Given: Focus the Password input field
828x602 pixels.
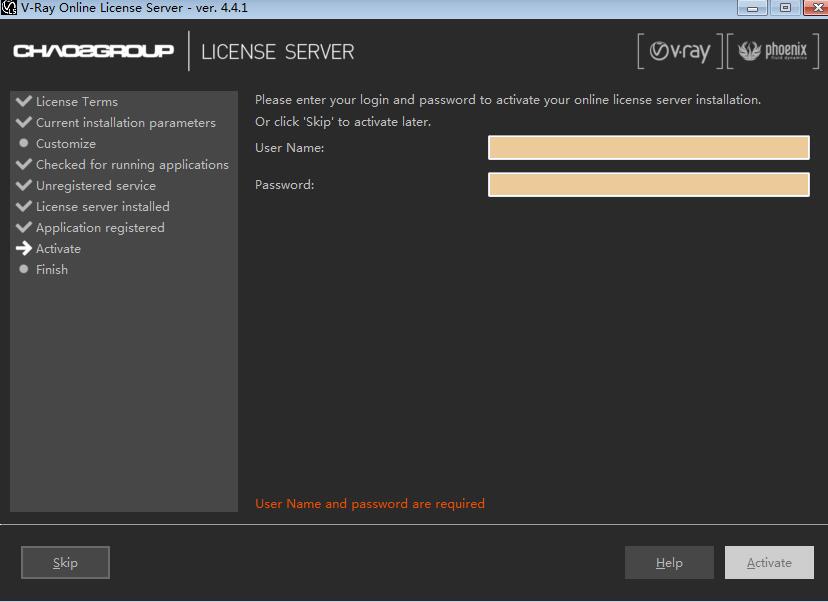Looking at the screenshot, I should coord(648,184).
